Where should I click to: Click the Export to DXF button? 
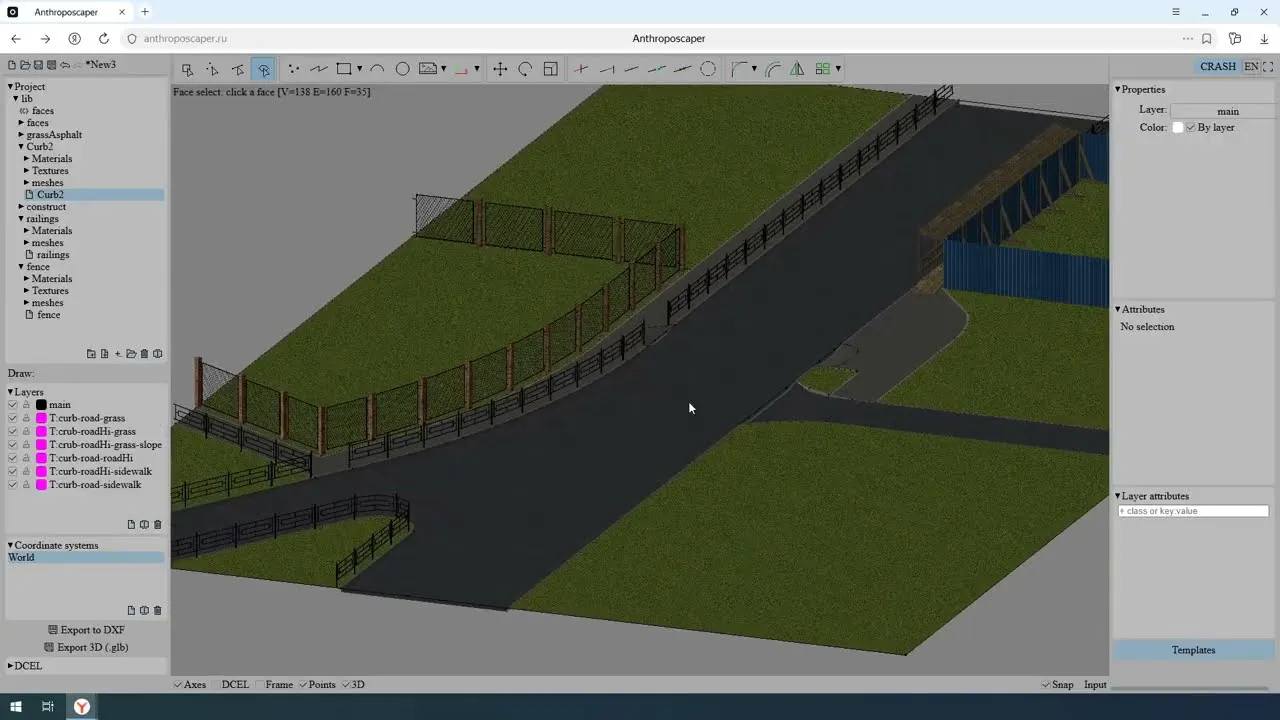86,630
